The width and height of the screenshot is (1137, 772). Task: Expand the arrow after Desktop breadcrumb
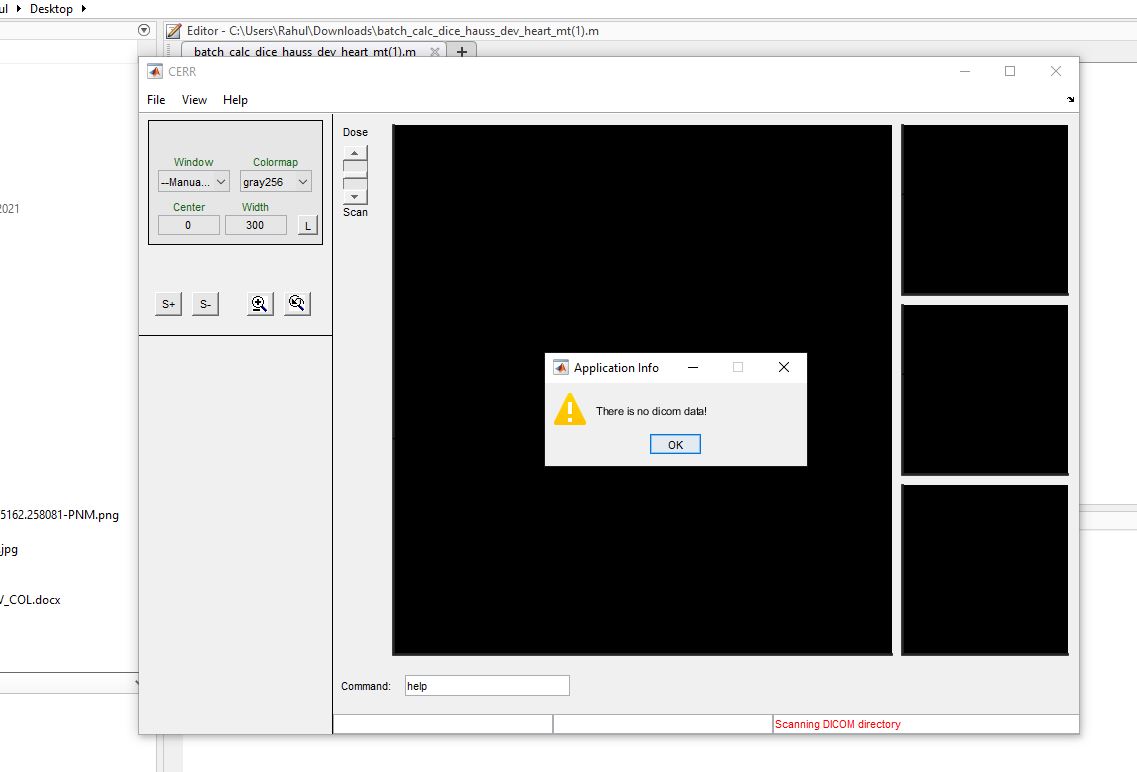(83, 9)
